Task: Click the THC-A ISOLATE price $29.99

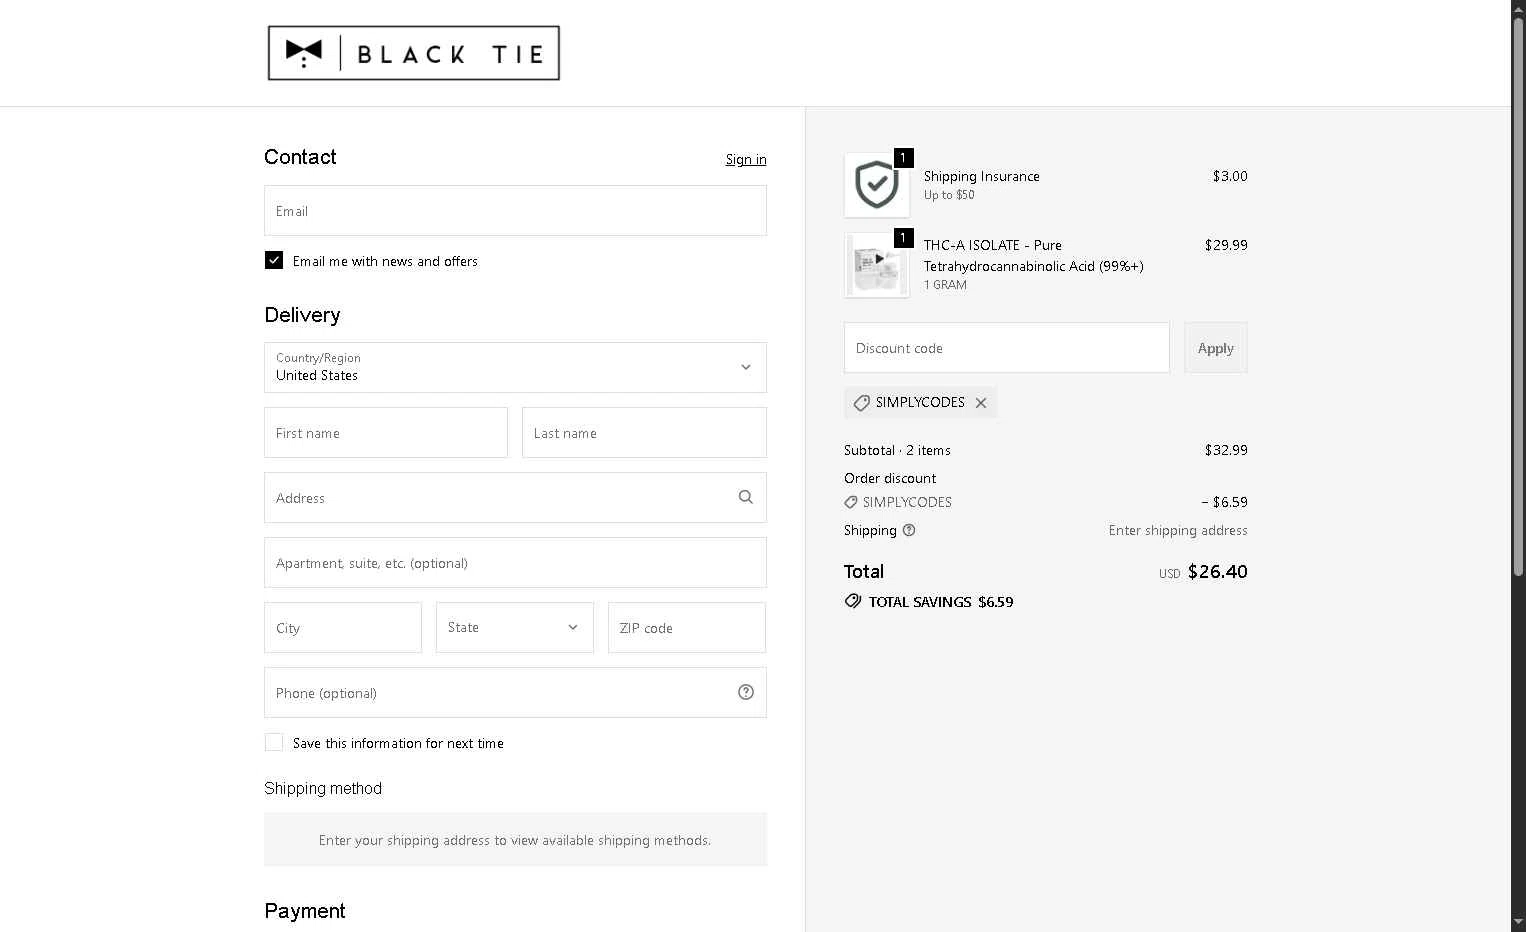Action: [1226, 245]
